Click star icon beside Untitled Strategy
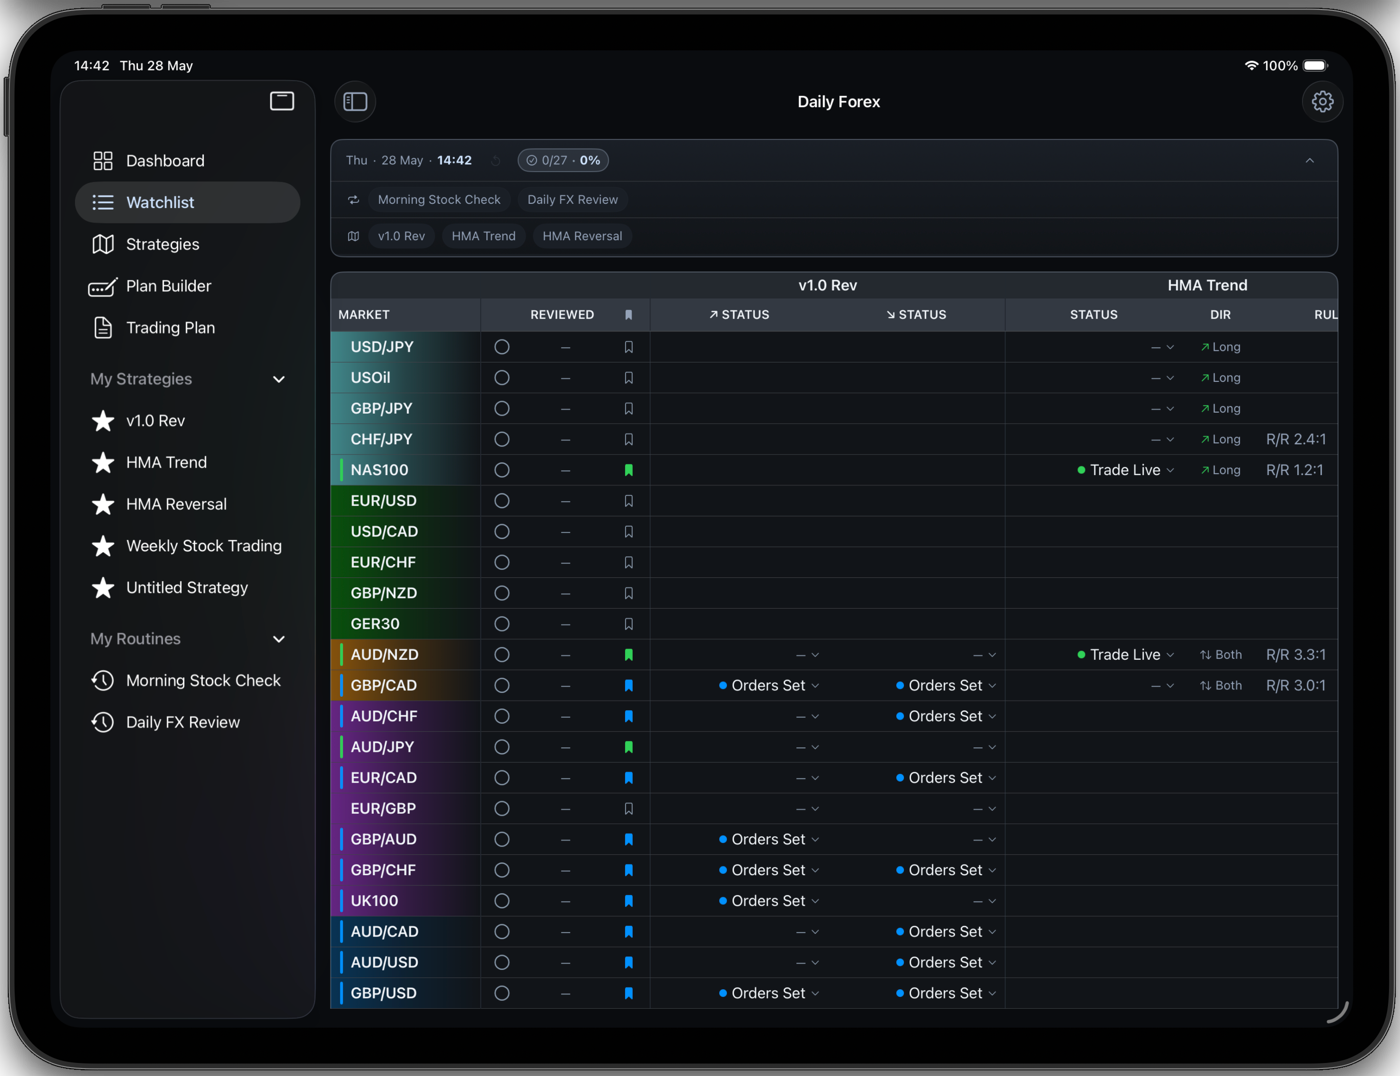Screen dimensions: 1400x1076 103,588
